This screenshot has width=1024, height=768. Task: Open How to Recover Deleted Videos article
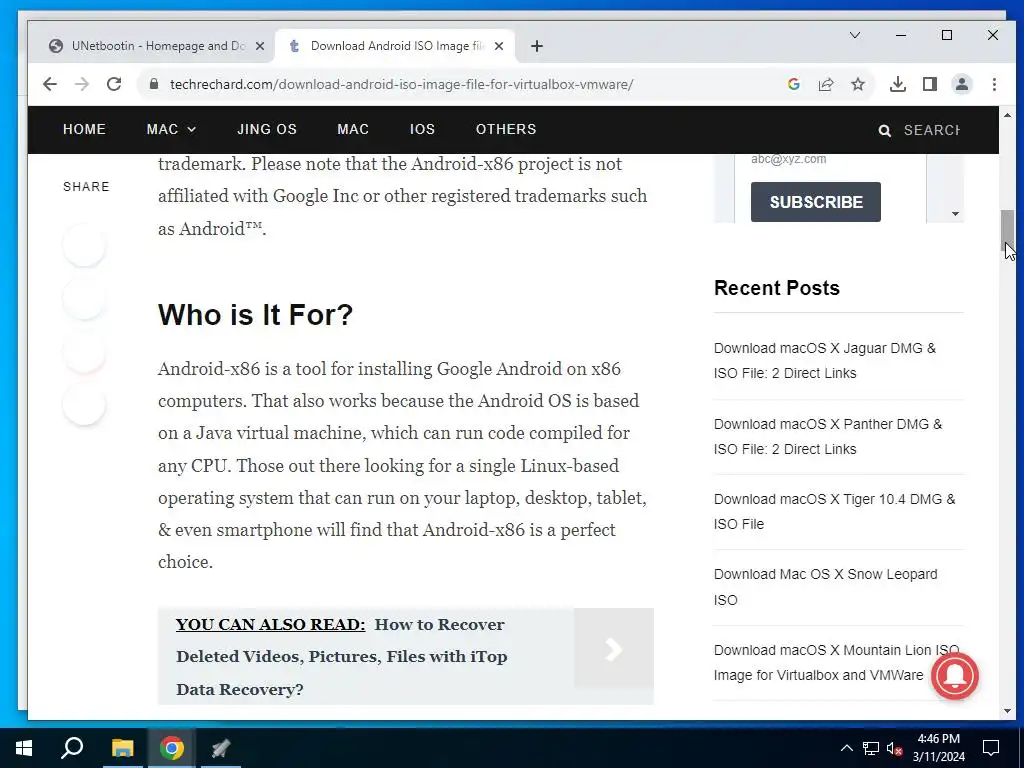[x=342, y=656]
